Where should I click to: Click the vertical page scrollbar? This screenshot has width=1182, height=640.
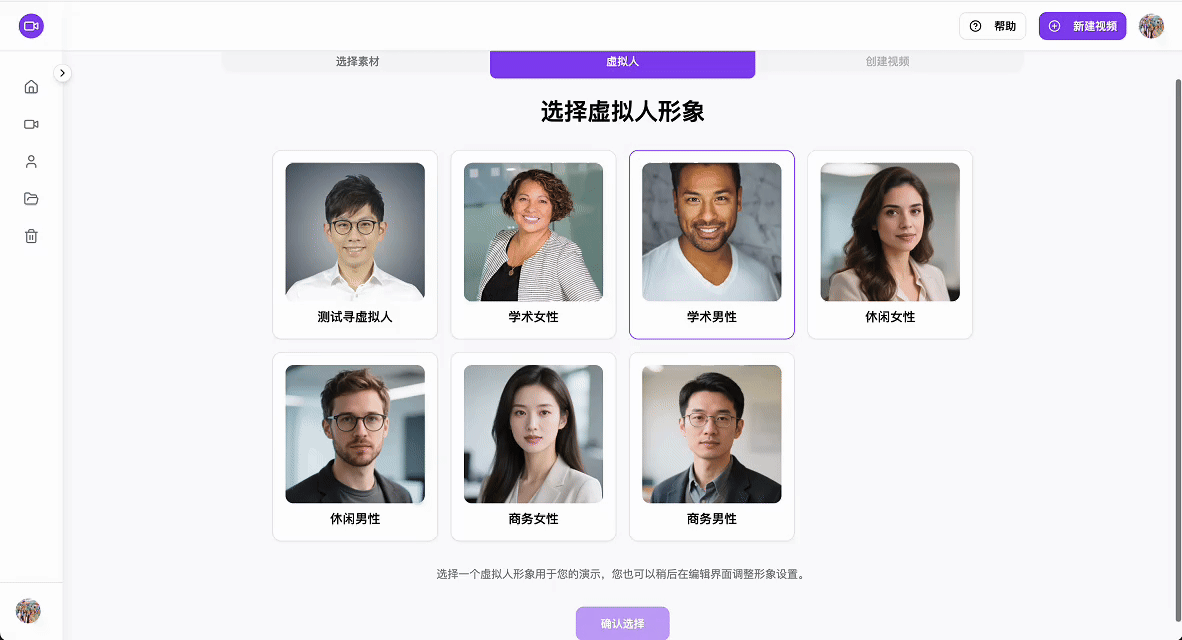(1177, 351)
